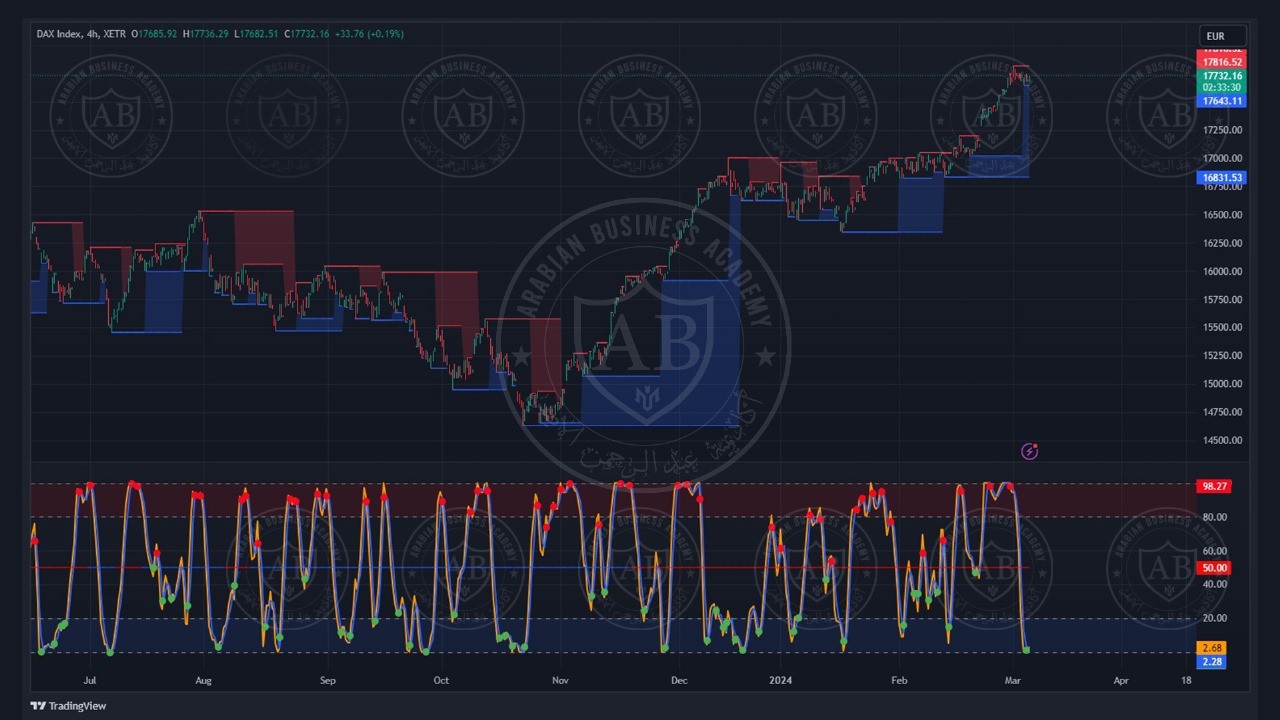Viewport: 1280px width, 720px height.
Task: Click the 18 date label on time axis
Action: point(1186,681)
